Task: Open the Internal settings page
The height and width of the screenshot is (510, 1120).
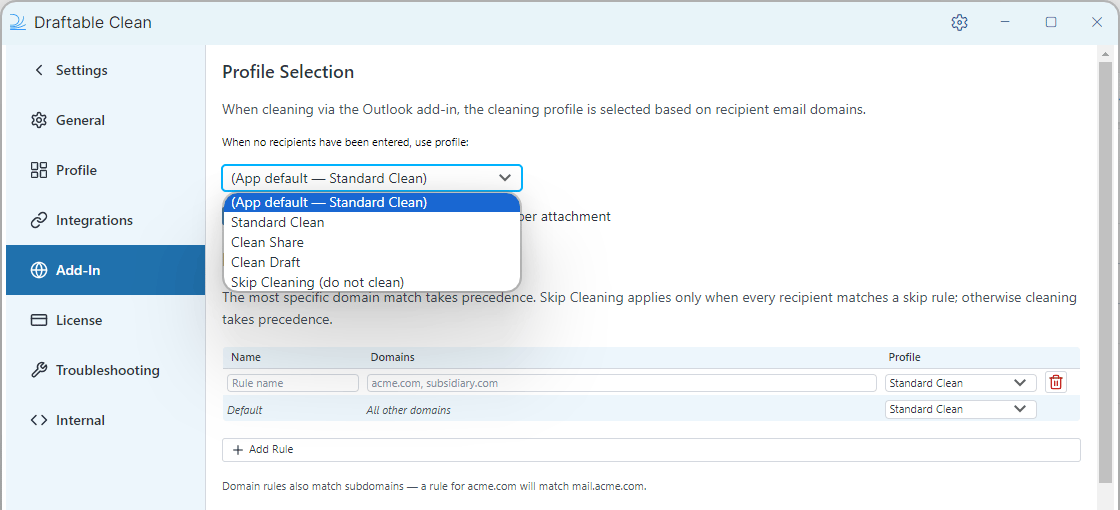Action: 106,420
